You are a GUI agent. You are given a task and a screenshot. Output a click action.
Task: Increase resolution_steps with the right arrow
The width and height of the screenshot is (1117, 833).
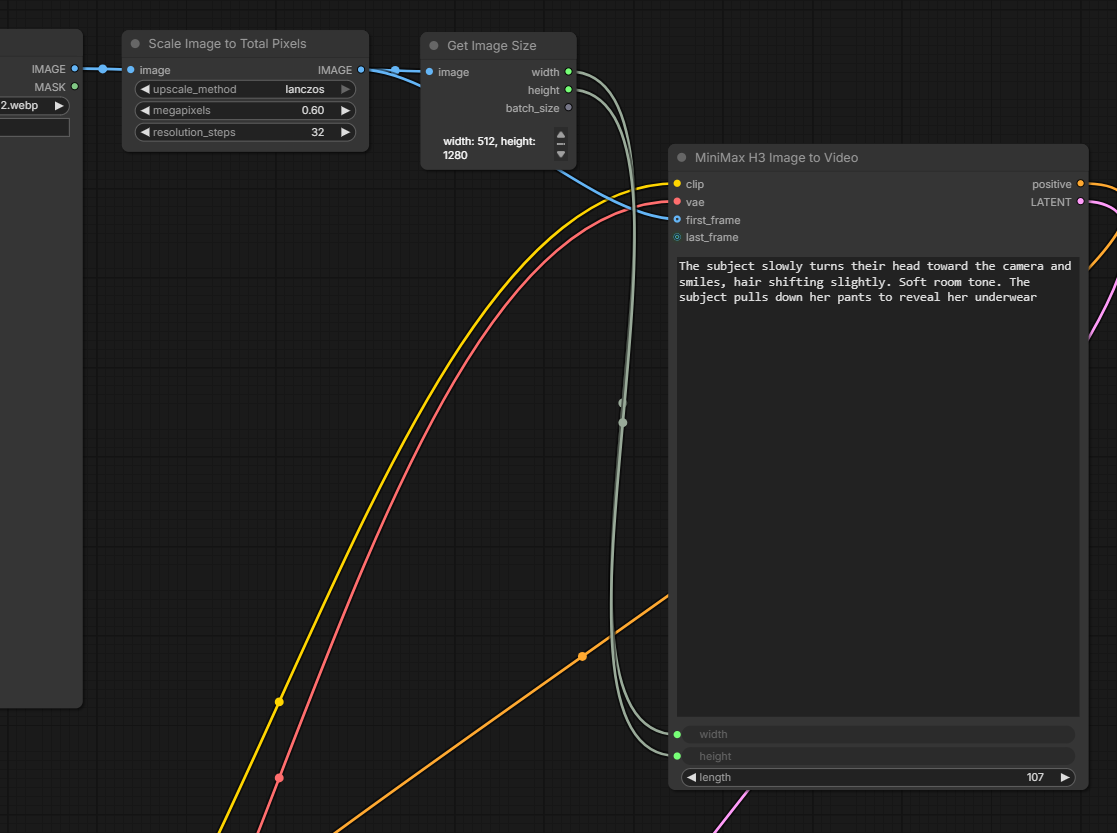pyautogui.click(x=346, y=132)
